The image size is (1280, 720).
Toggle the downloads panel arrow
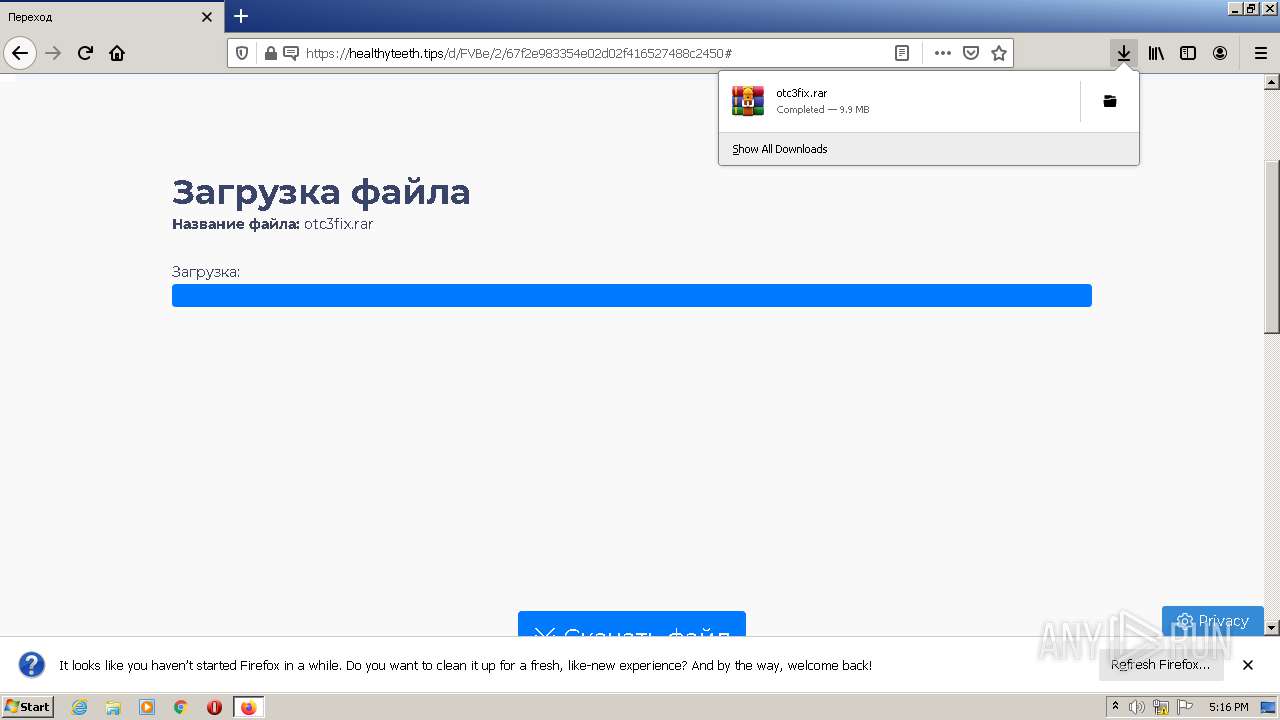pos(1124,53)
